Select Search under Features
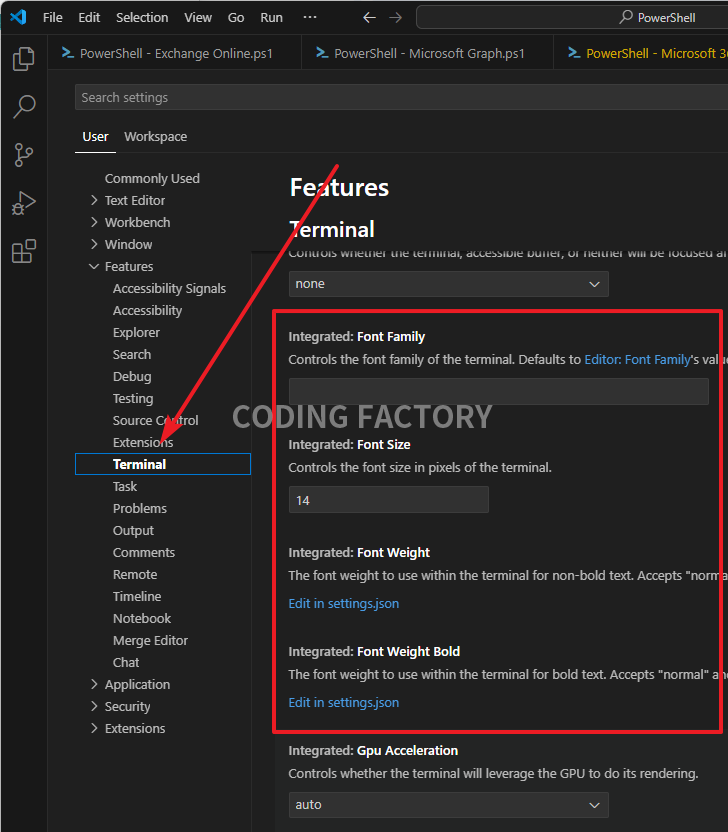The height and width of the screenshot is (832, 728). 132,354
